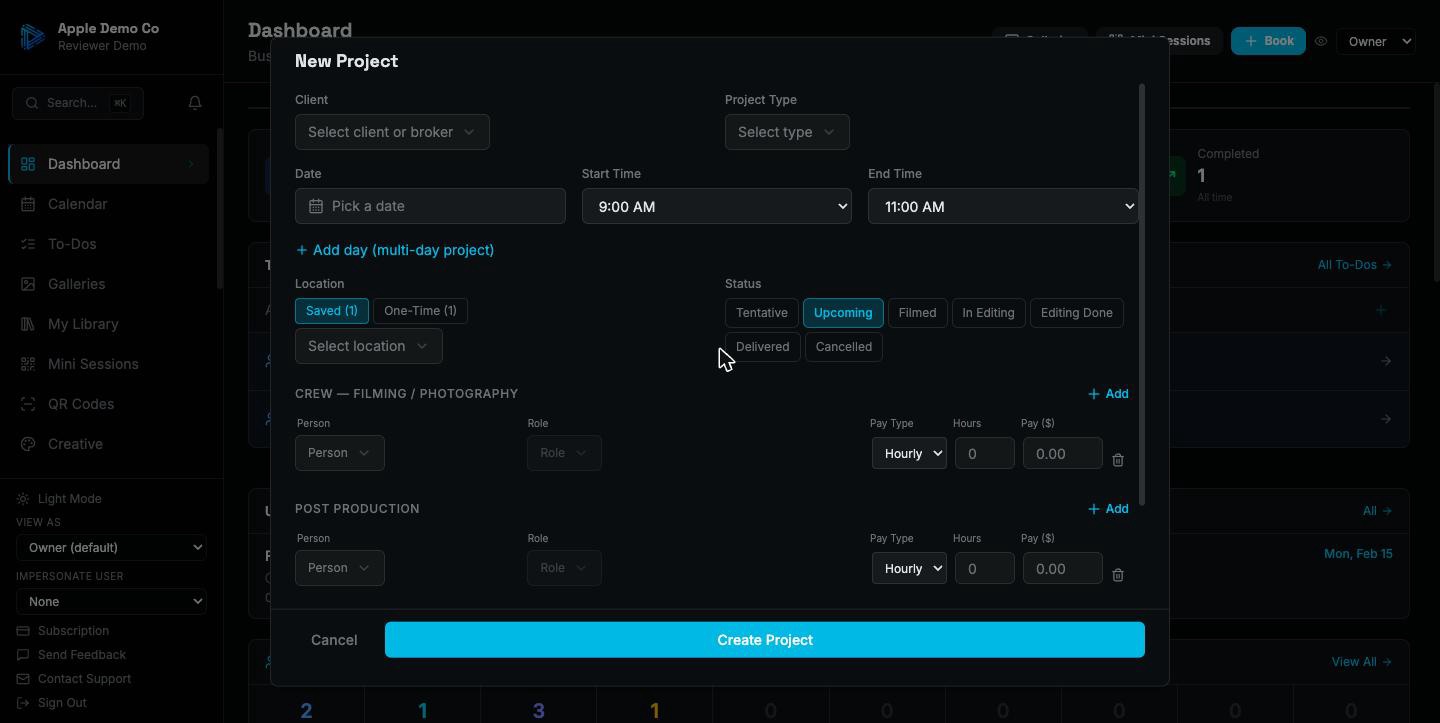Click the New Project dialog scrollbar

(1142, 295)
